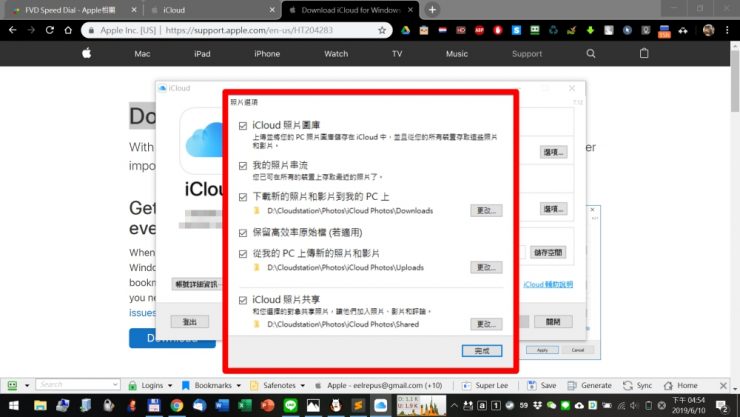
Task: Disable the iCloud 照片共享 checkbox
Action: tap(243, 300)
